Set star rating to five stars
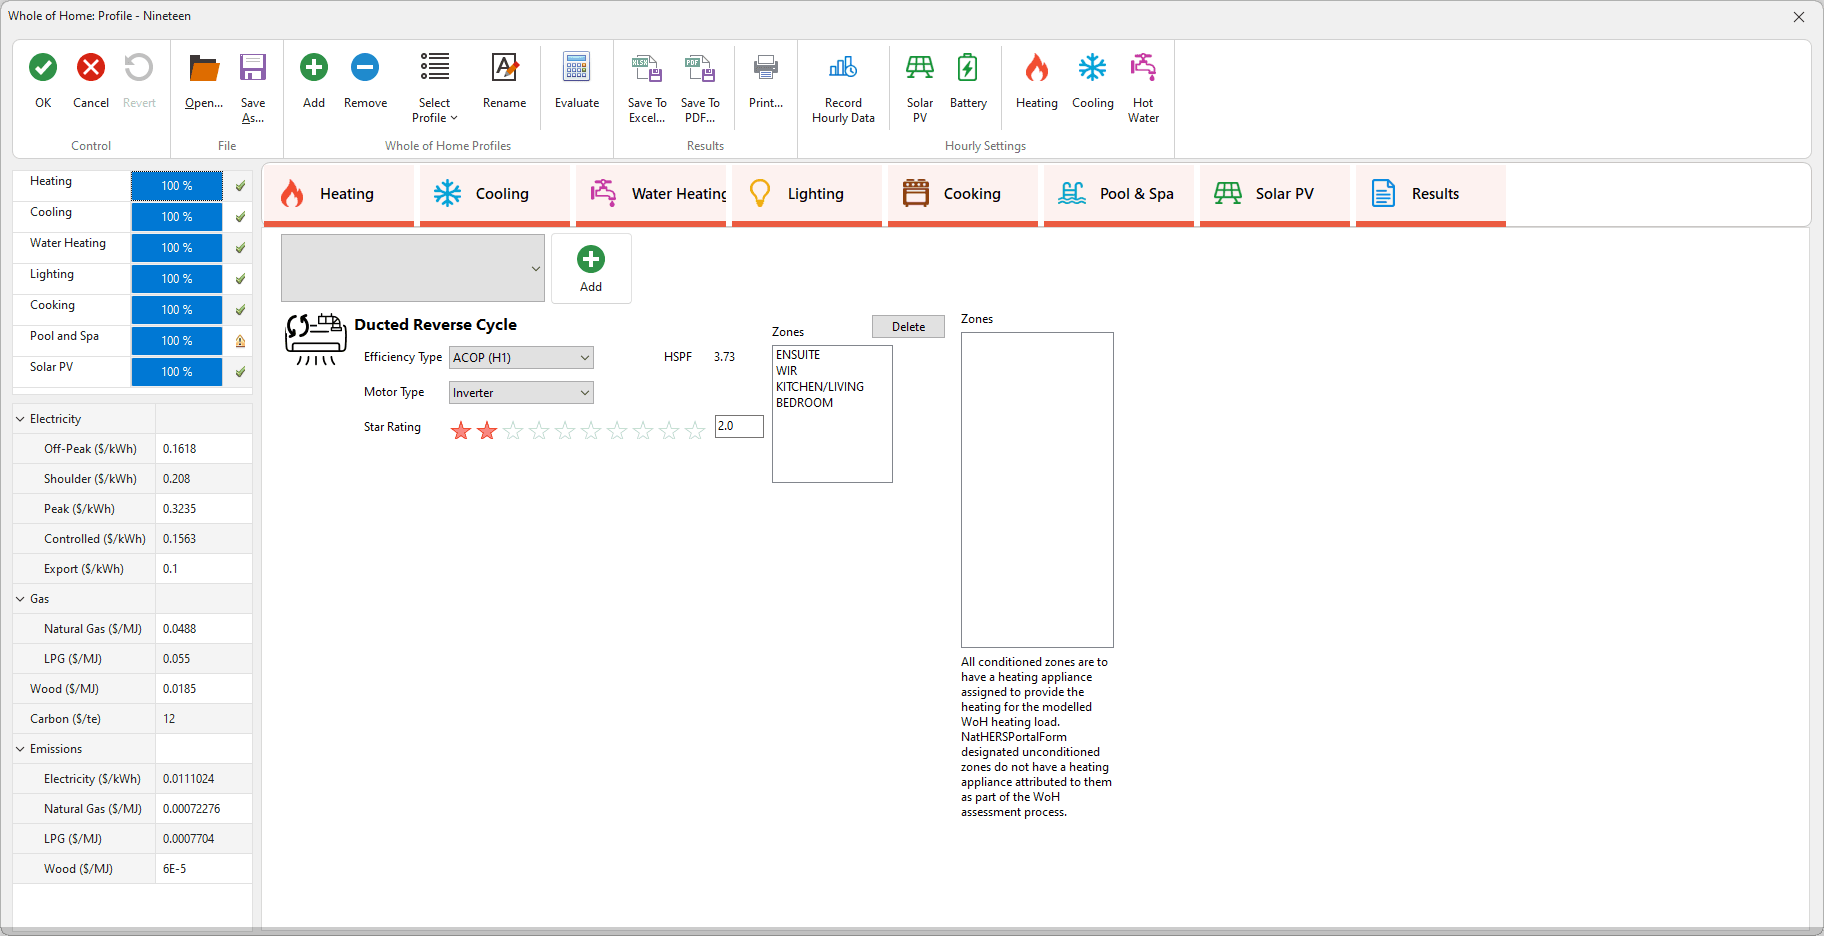The width and height of the screenshot is (1824, 936). (565, 430)
